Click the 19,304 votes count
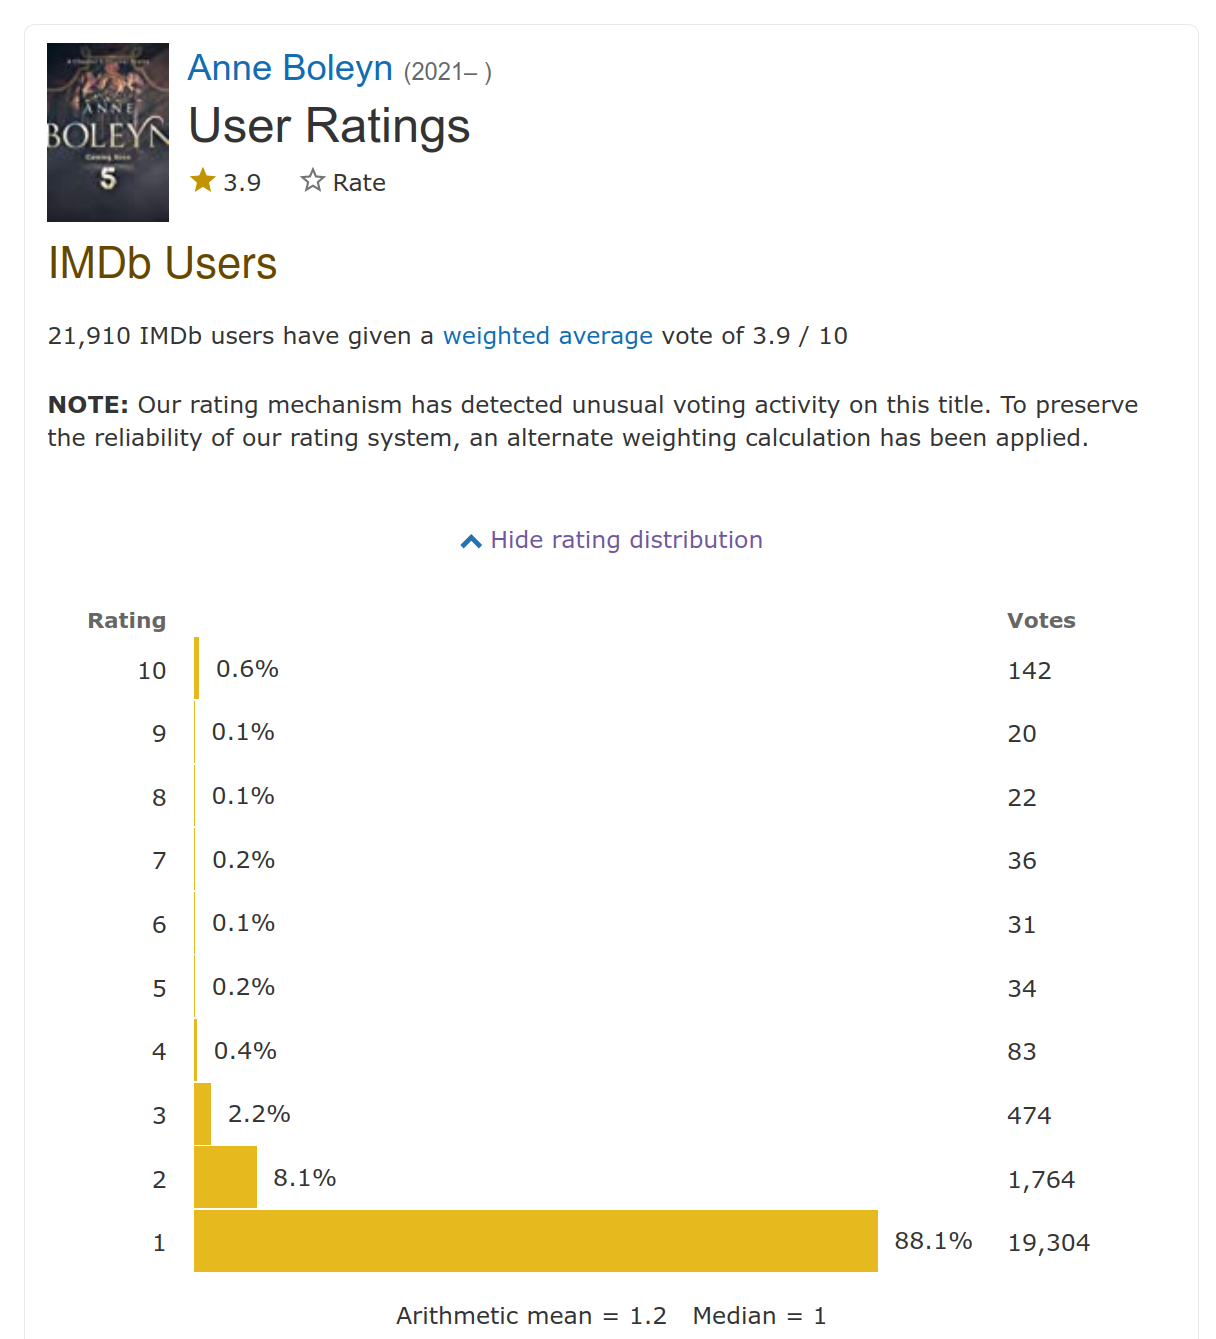The image size is (1216, 1339). click(x=1048, y=1243)
